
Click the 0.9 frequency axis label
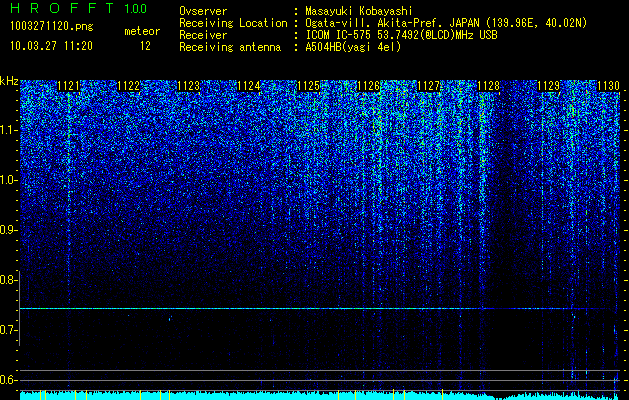click(x=8, y=230)
